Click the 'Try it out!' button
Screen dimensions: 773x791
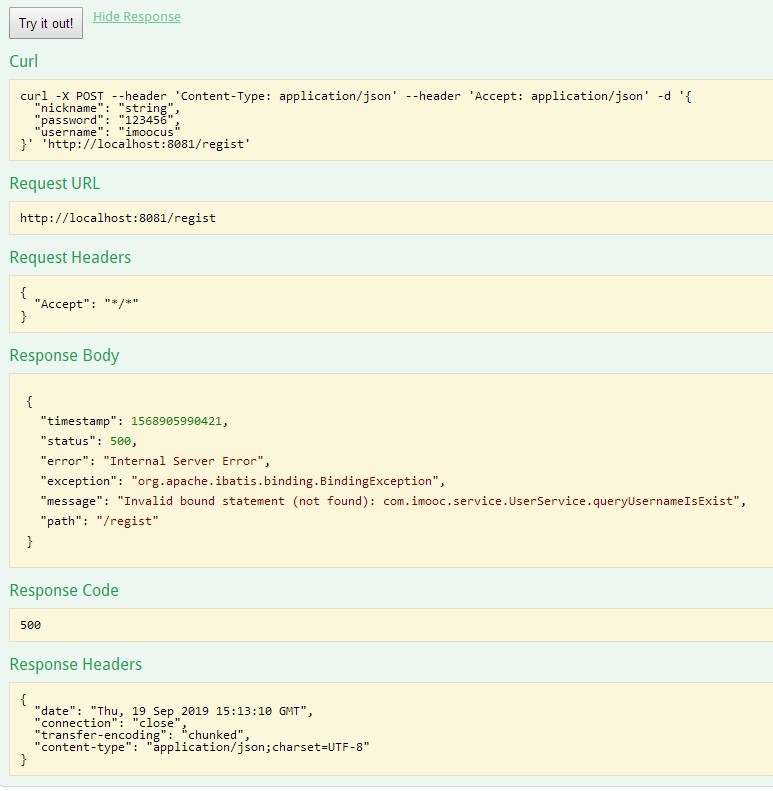[46, 24]
